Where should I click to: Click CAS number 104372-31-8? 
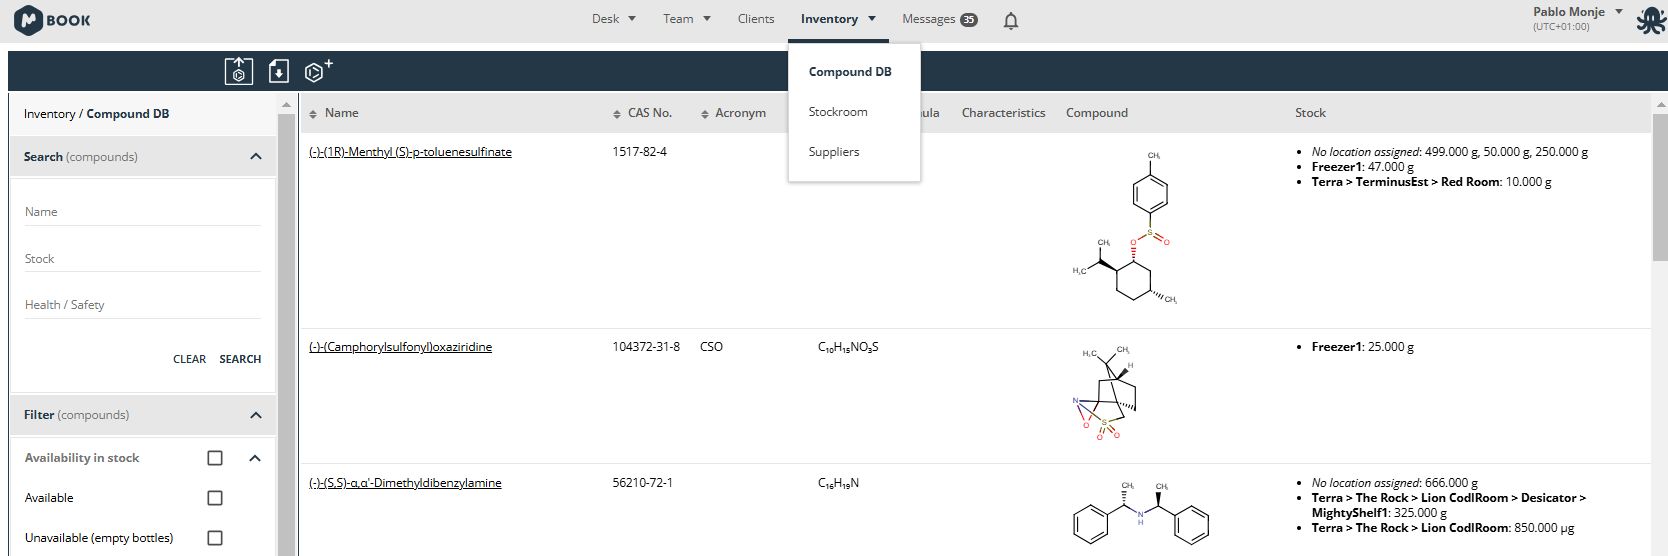[646, 347]
